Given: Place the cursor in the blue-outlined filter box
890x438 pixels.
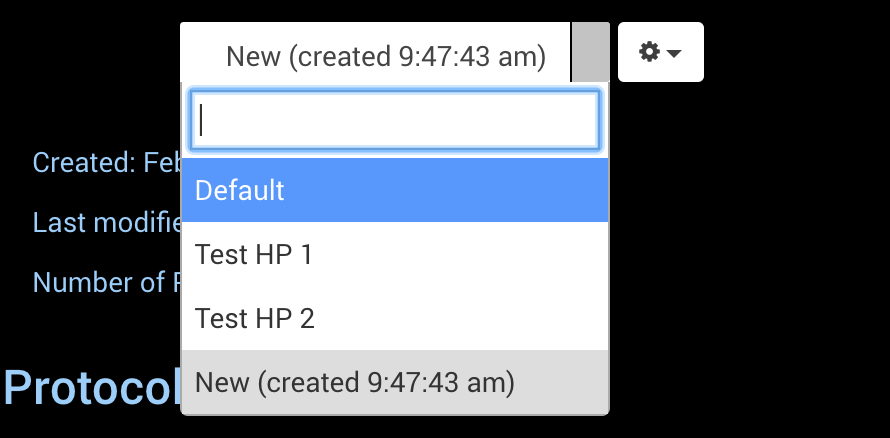Looking at the screenshot, I should click(x=394, y=120).
